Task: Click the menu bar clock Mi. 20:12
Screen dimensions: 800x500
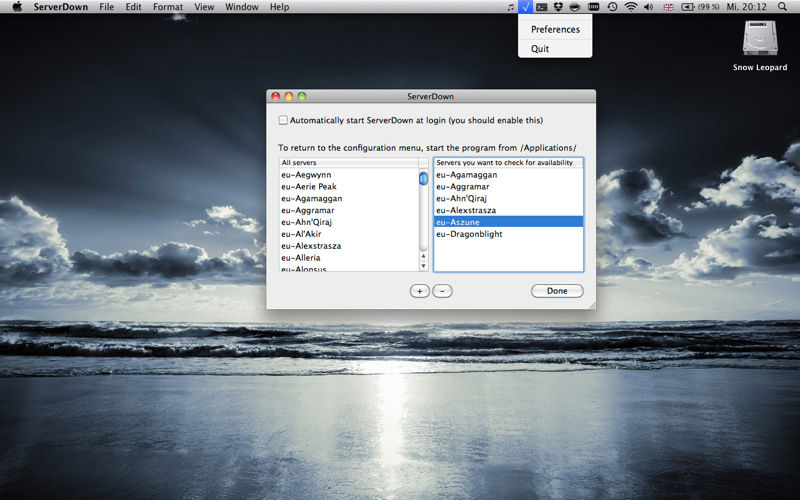Action: (x=746, y=7)
